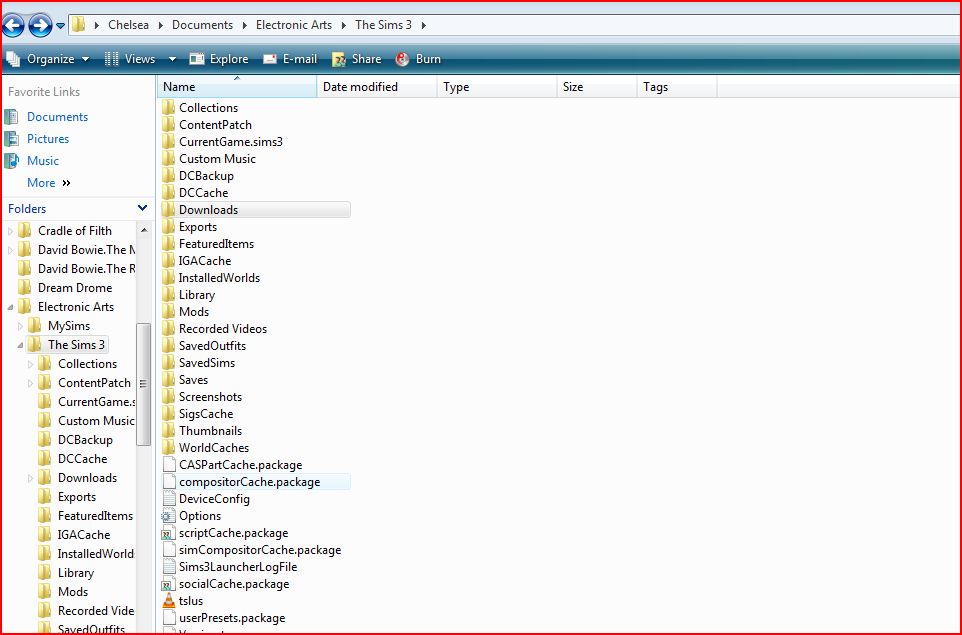
Task: Select the Downloads folder icon in file list
Action: click(169, 210)
